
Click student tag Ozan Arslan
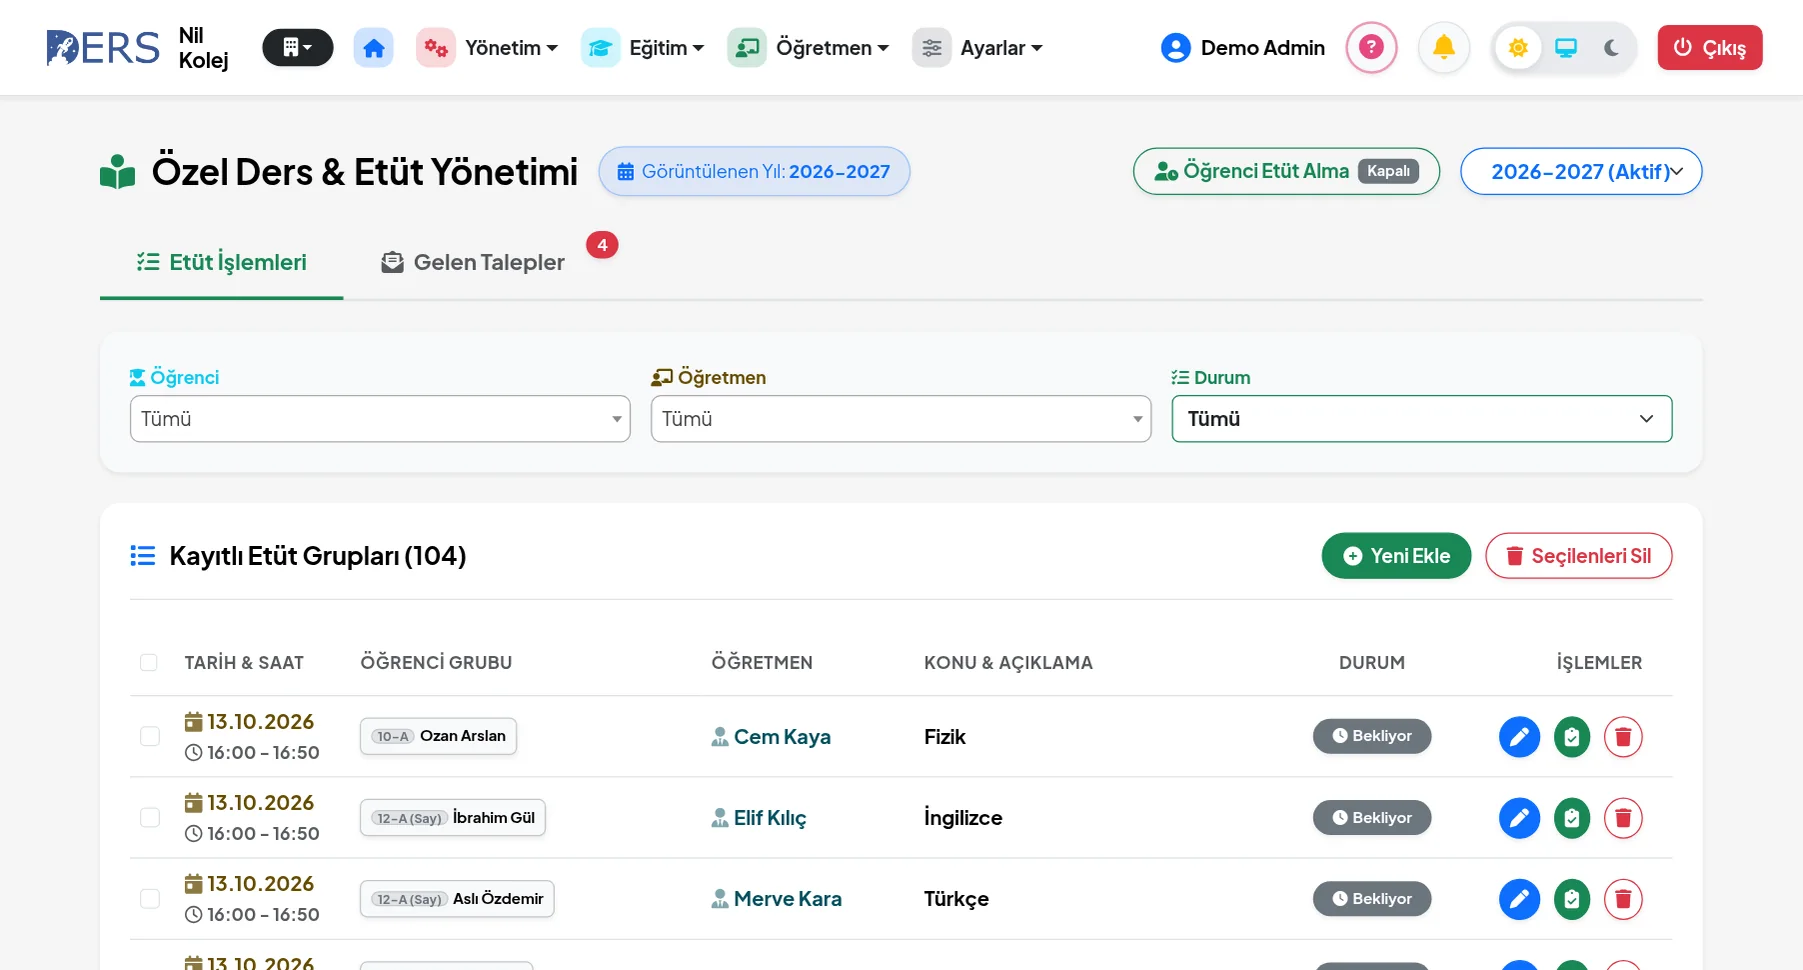click(x=438, y=736)
